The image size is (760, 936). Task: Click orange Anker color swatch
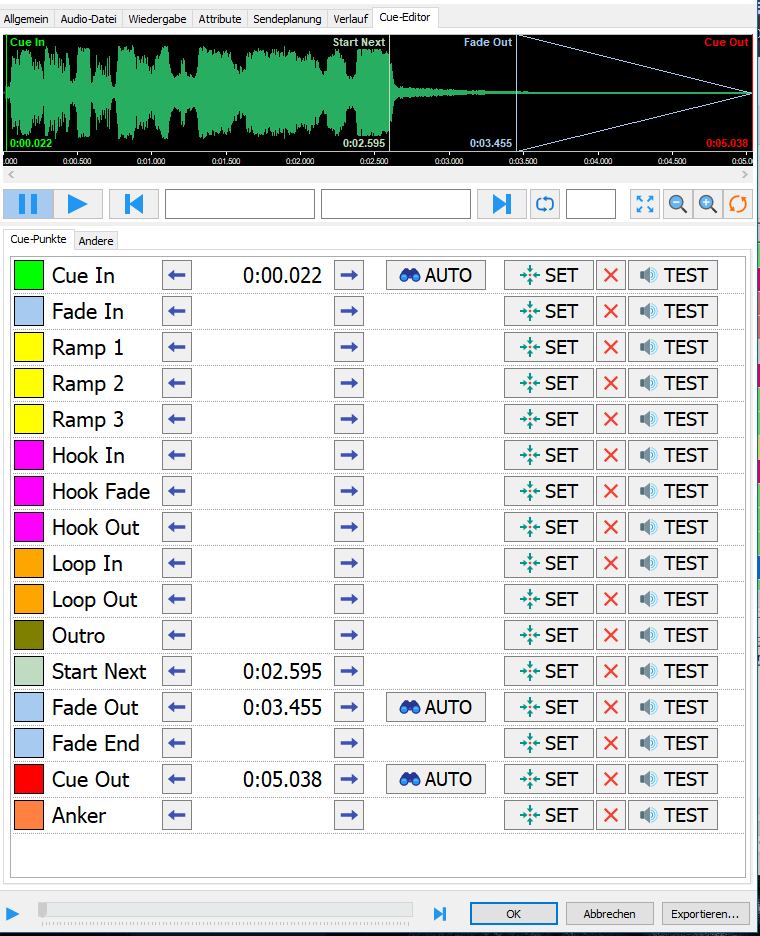click(x=29, y=815)
